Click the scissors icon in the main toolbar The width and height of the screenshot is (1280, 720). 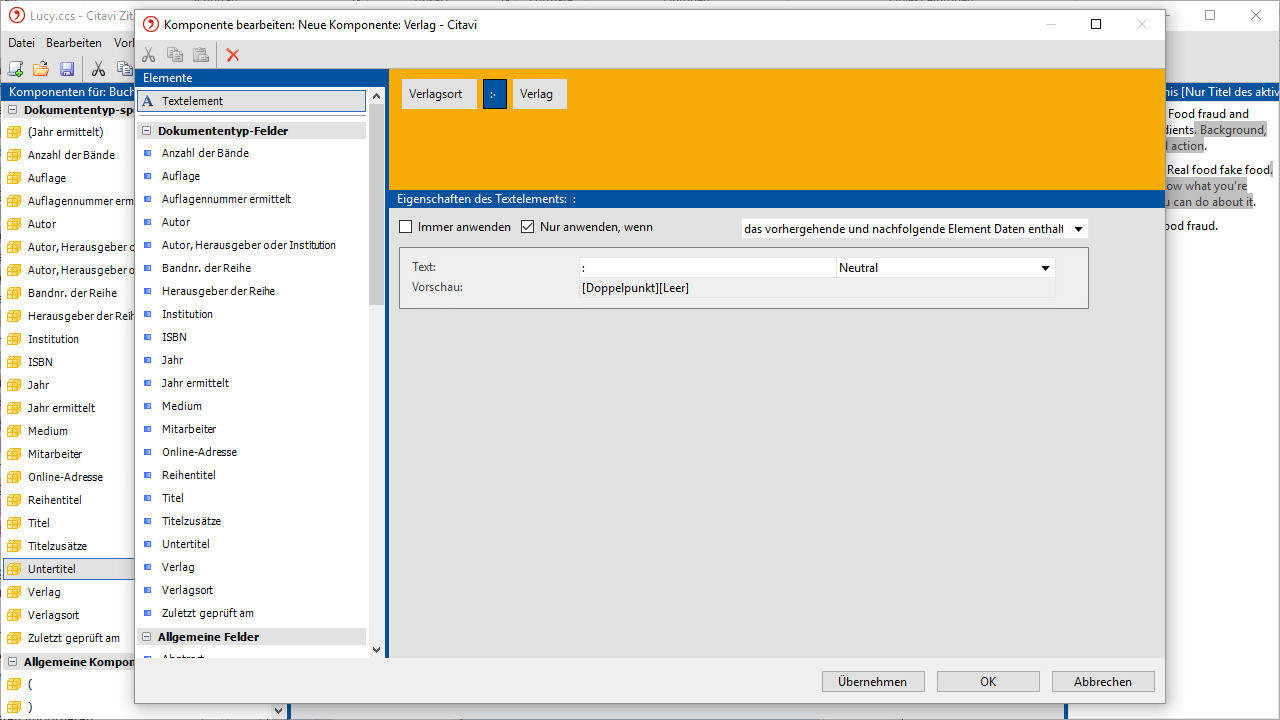click(98, 69)
